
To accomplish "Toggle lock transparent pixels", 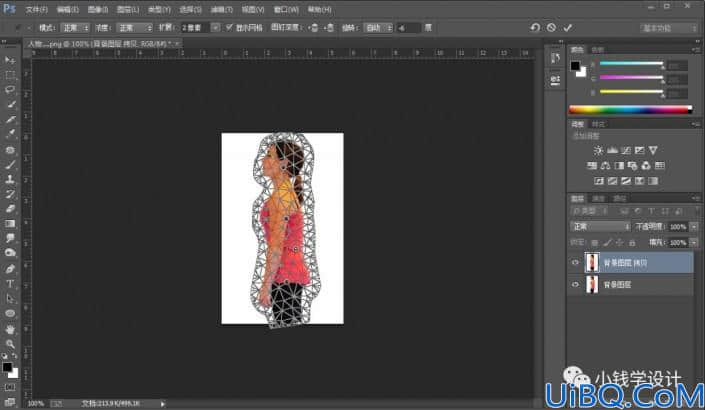I will pos(594,243).
